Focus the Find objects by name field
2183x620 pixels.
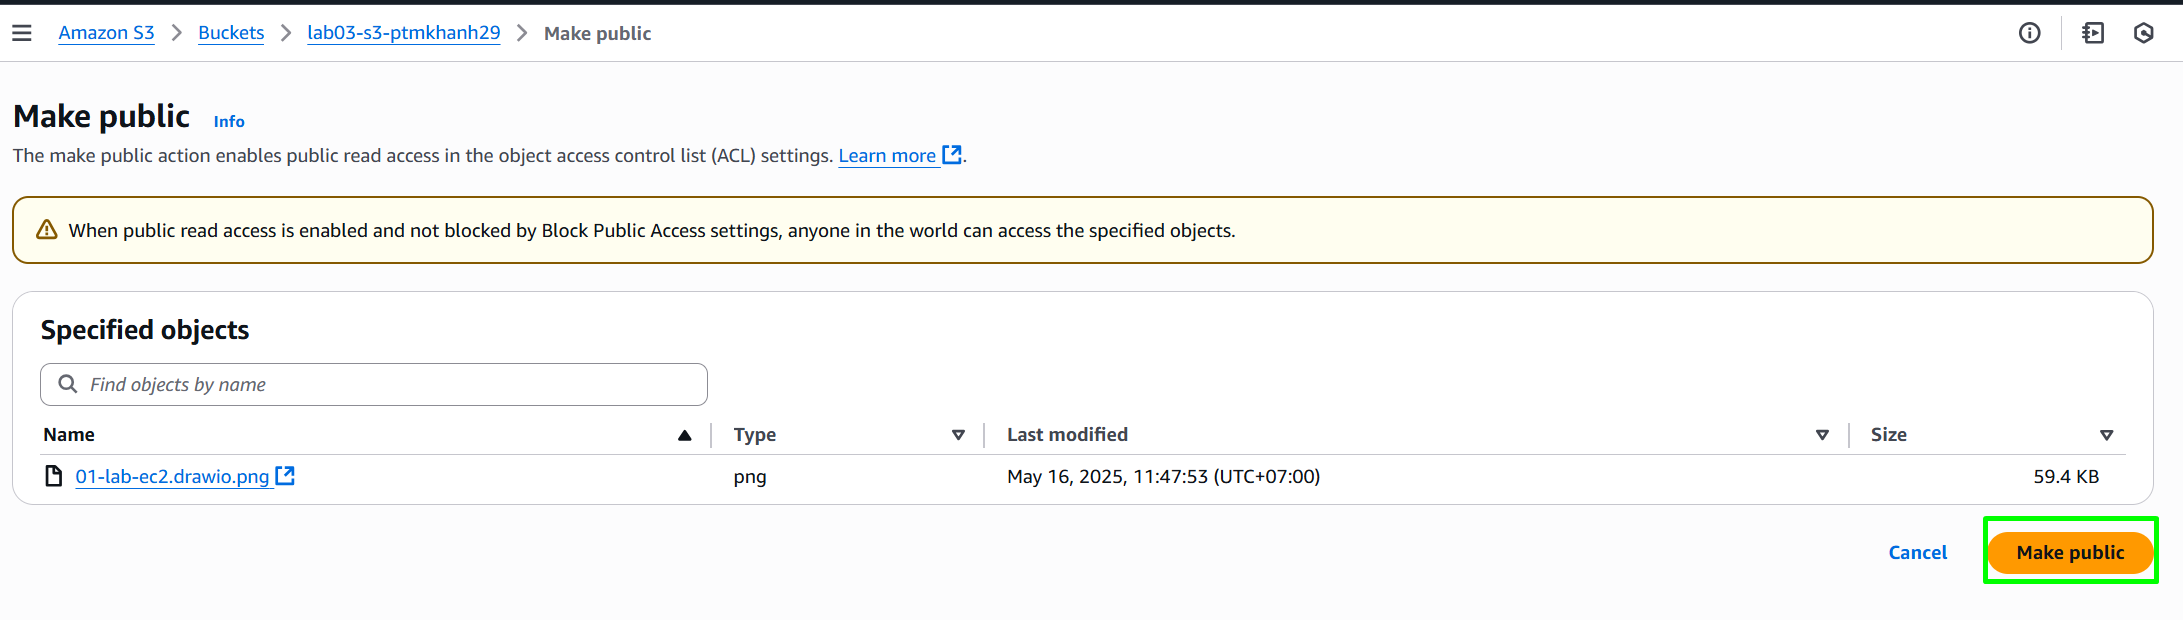tap(374, 384)
